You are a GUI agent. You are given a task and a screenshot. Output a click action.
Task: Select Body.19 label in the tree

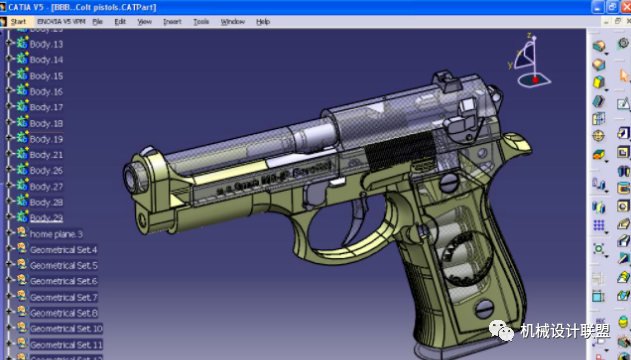(x=46, y=139)
